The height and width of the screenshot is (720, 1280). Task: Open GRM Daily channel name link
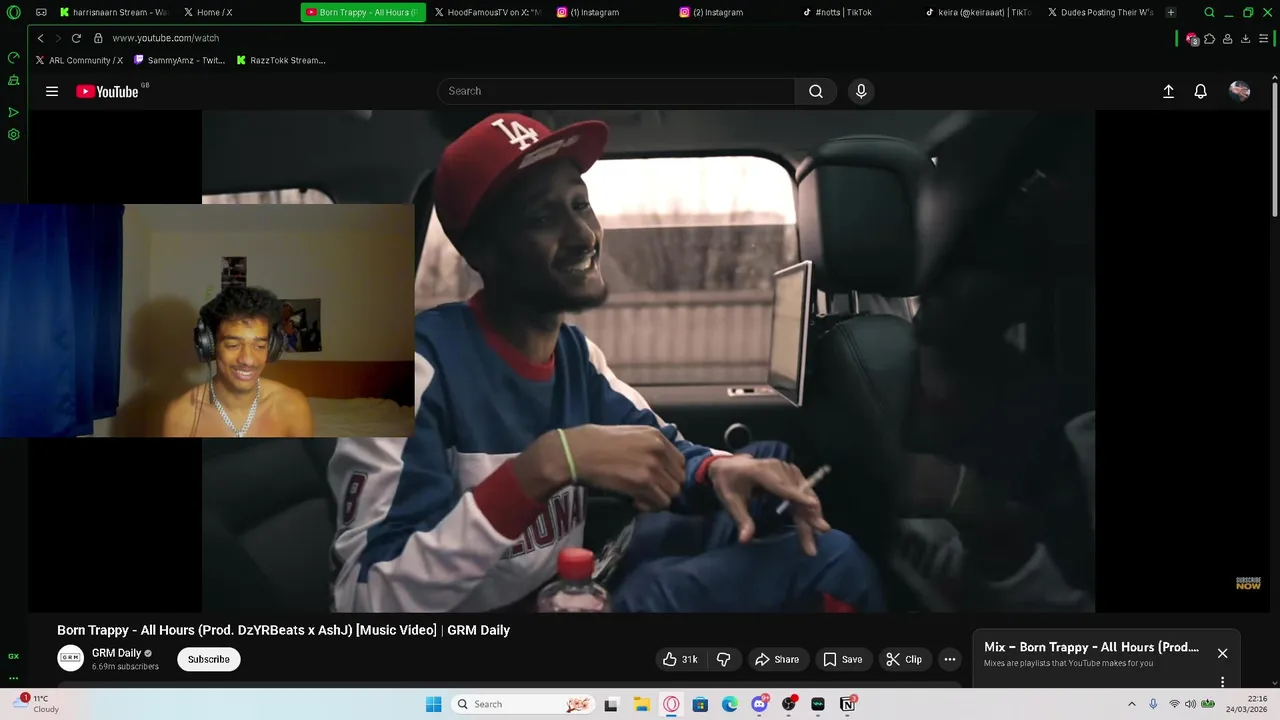[117, 653]
